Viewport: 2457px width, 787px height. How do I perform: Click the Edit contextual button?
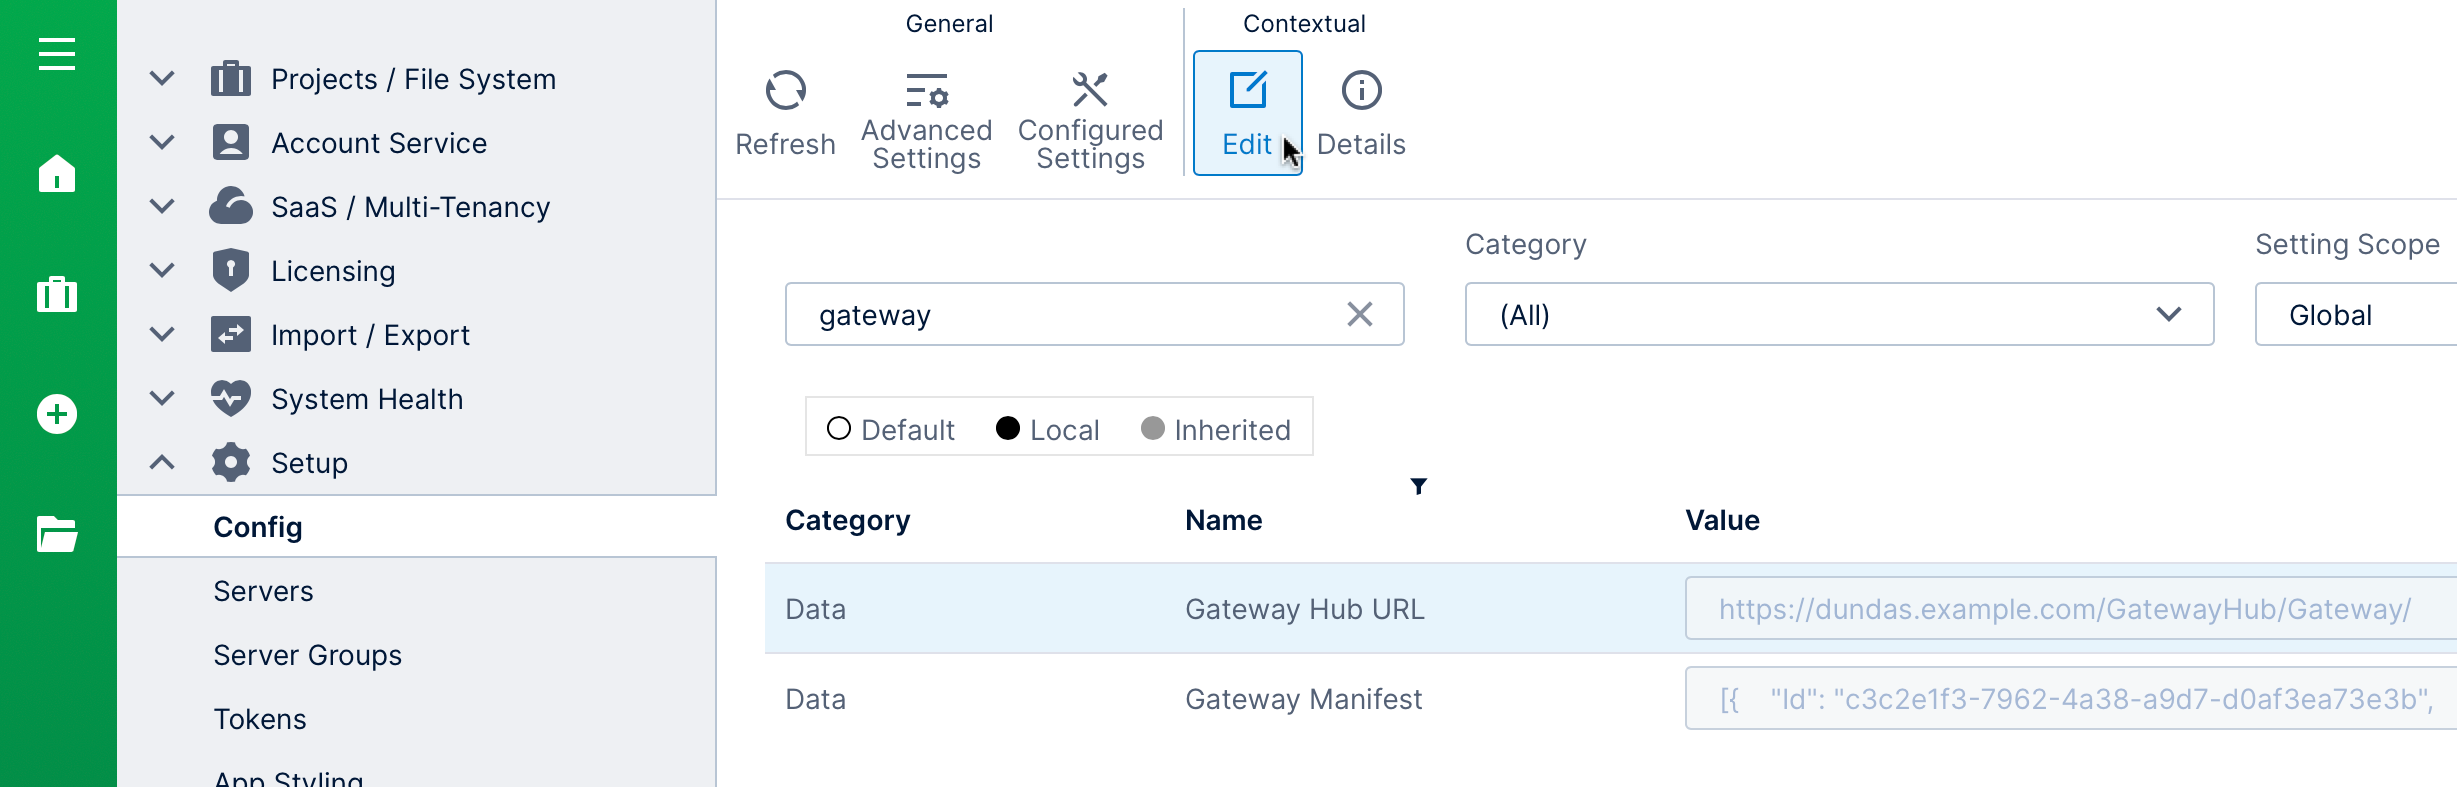coord(1247,113)
